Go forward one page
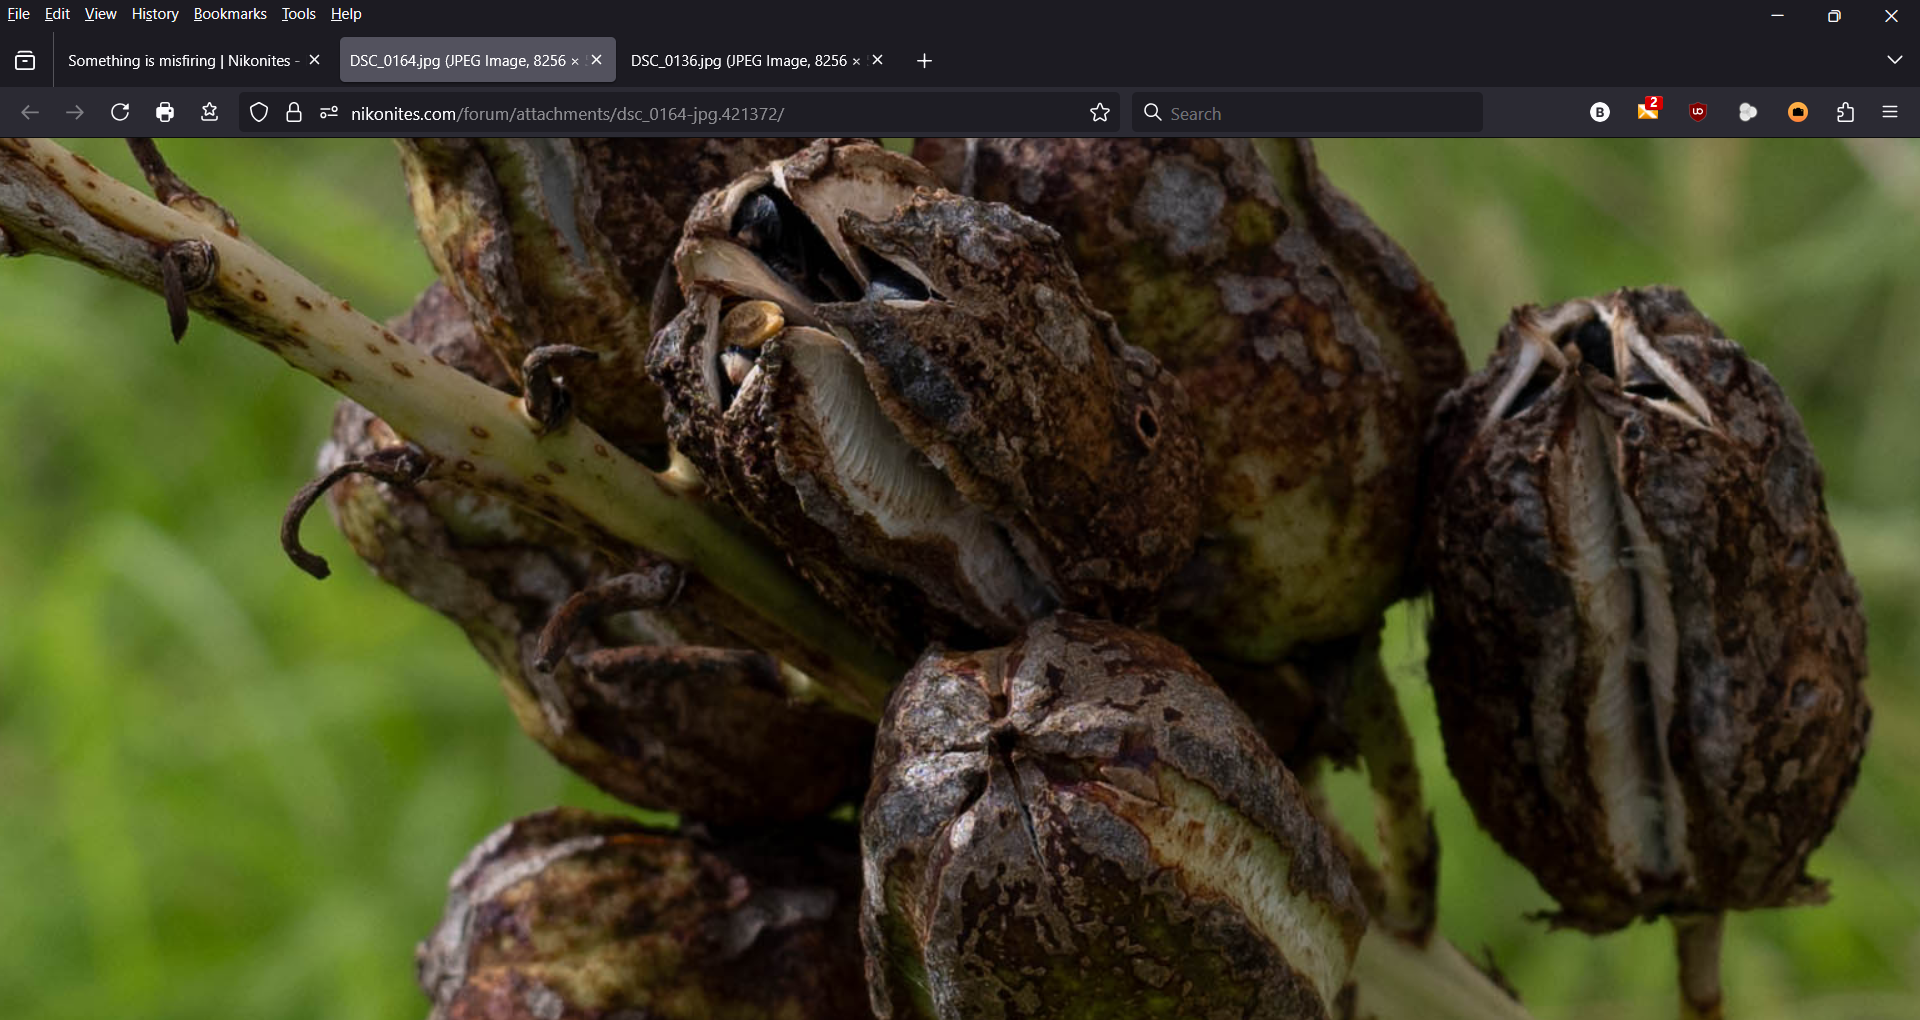 pos(75,113)
